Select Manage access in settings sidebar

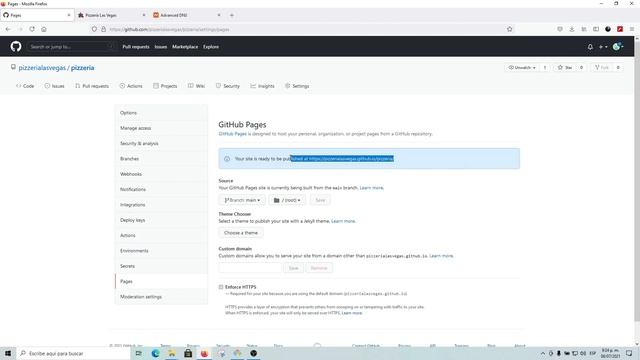coord(161,128)
